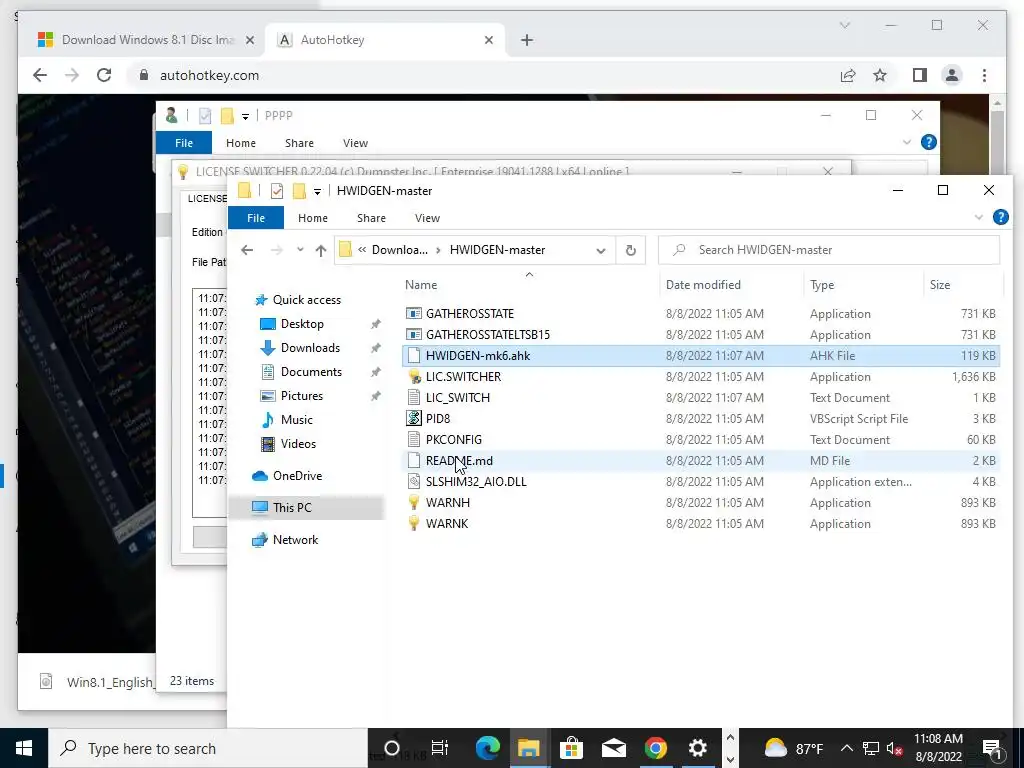Screen dimensions: 1024x768
Task: Open Share ribbon tab in HWIDGEN-master window
Action: click(x=371, y=217)
